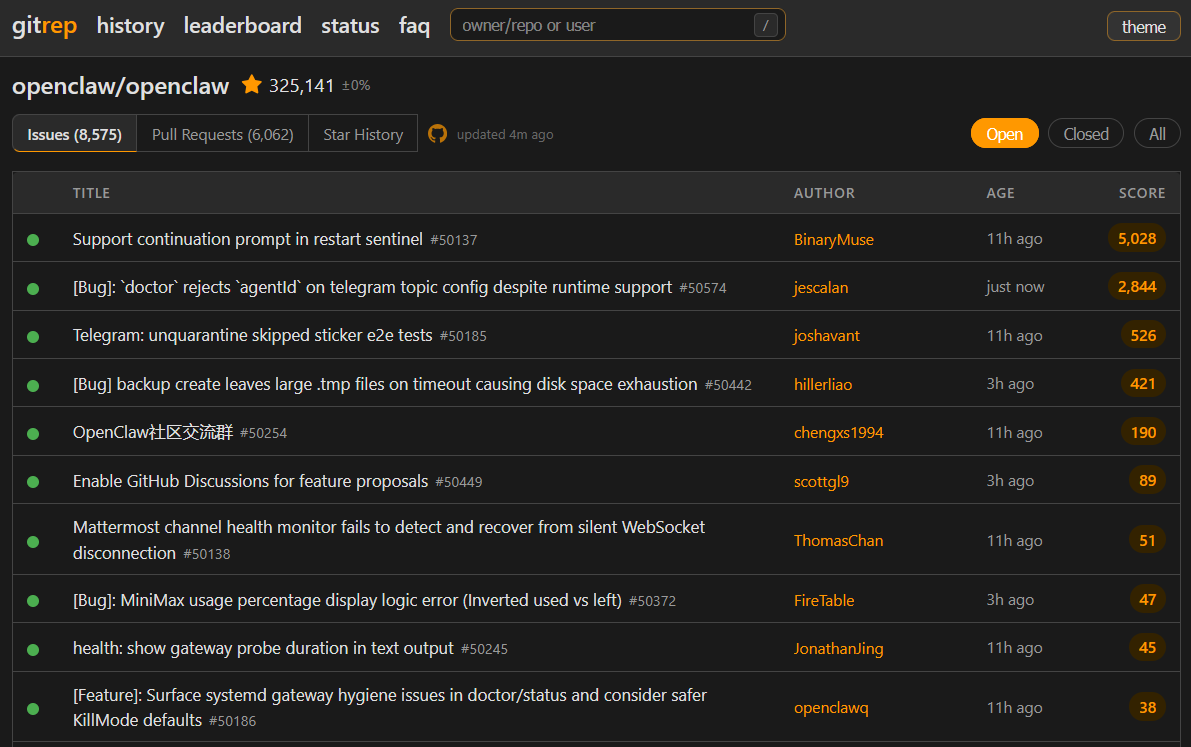Open the doctor rejects agentId bug issue
The width and height of the screenshot is (1191, 747).
point(372,287)
